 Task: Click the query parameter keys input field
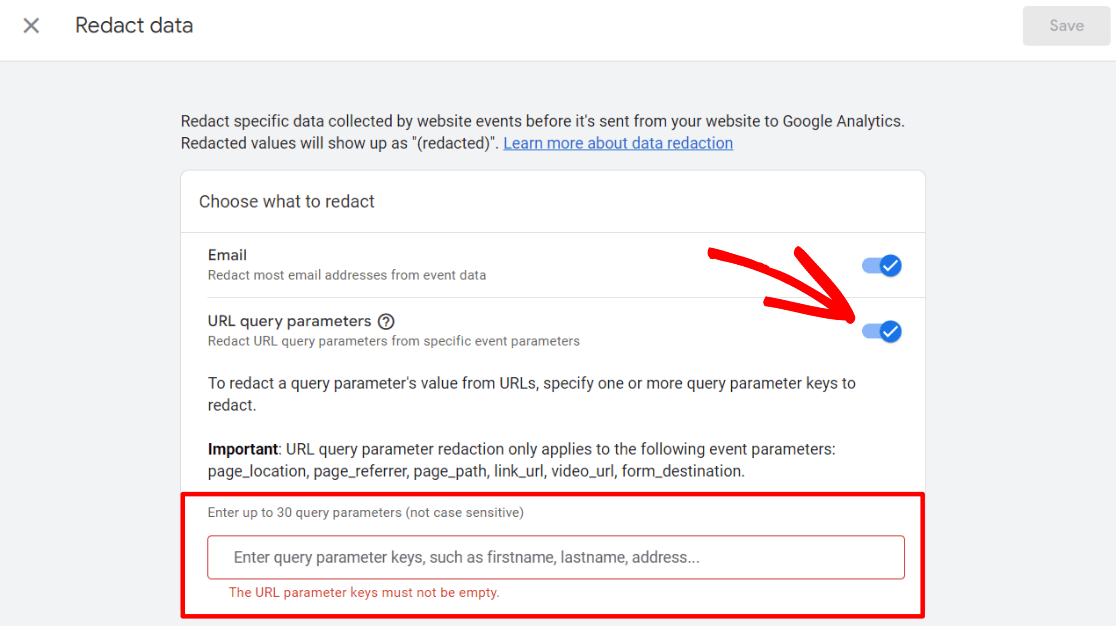click(x=555, y=557)
